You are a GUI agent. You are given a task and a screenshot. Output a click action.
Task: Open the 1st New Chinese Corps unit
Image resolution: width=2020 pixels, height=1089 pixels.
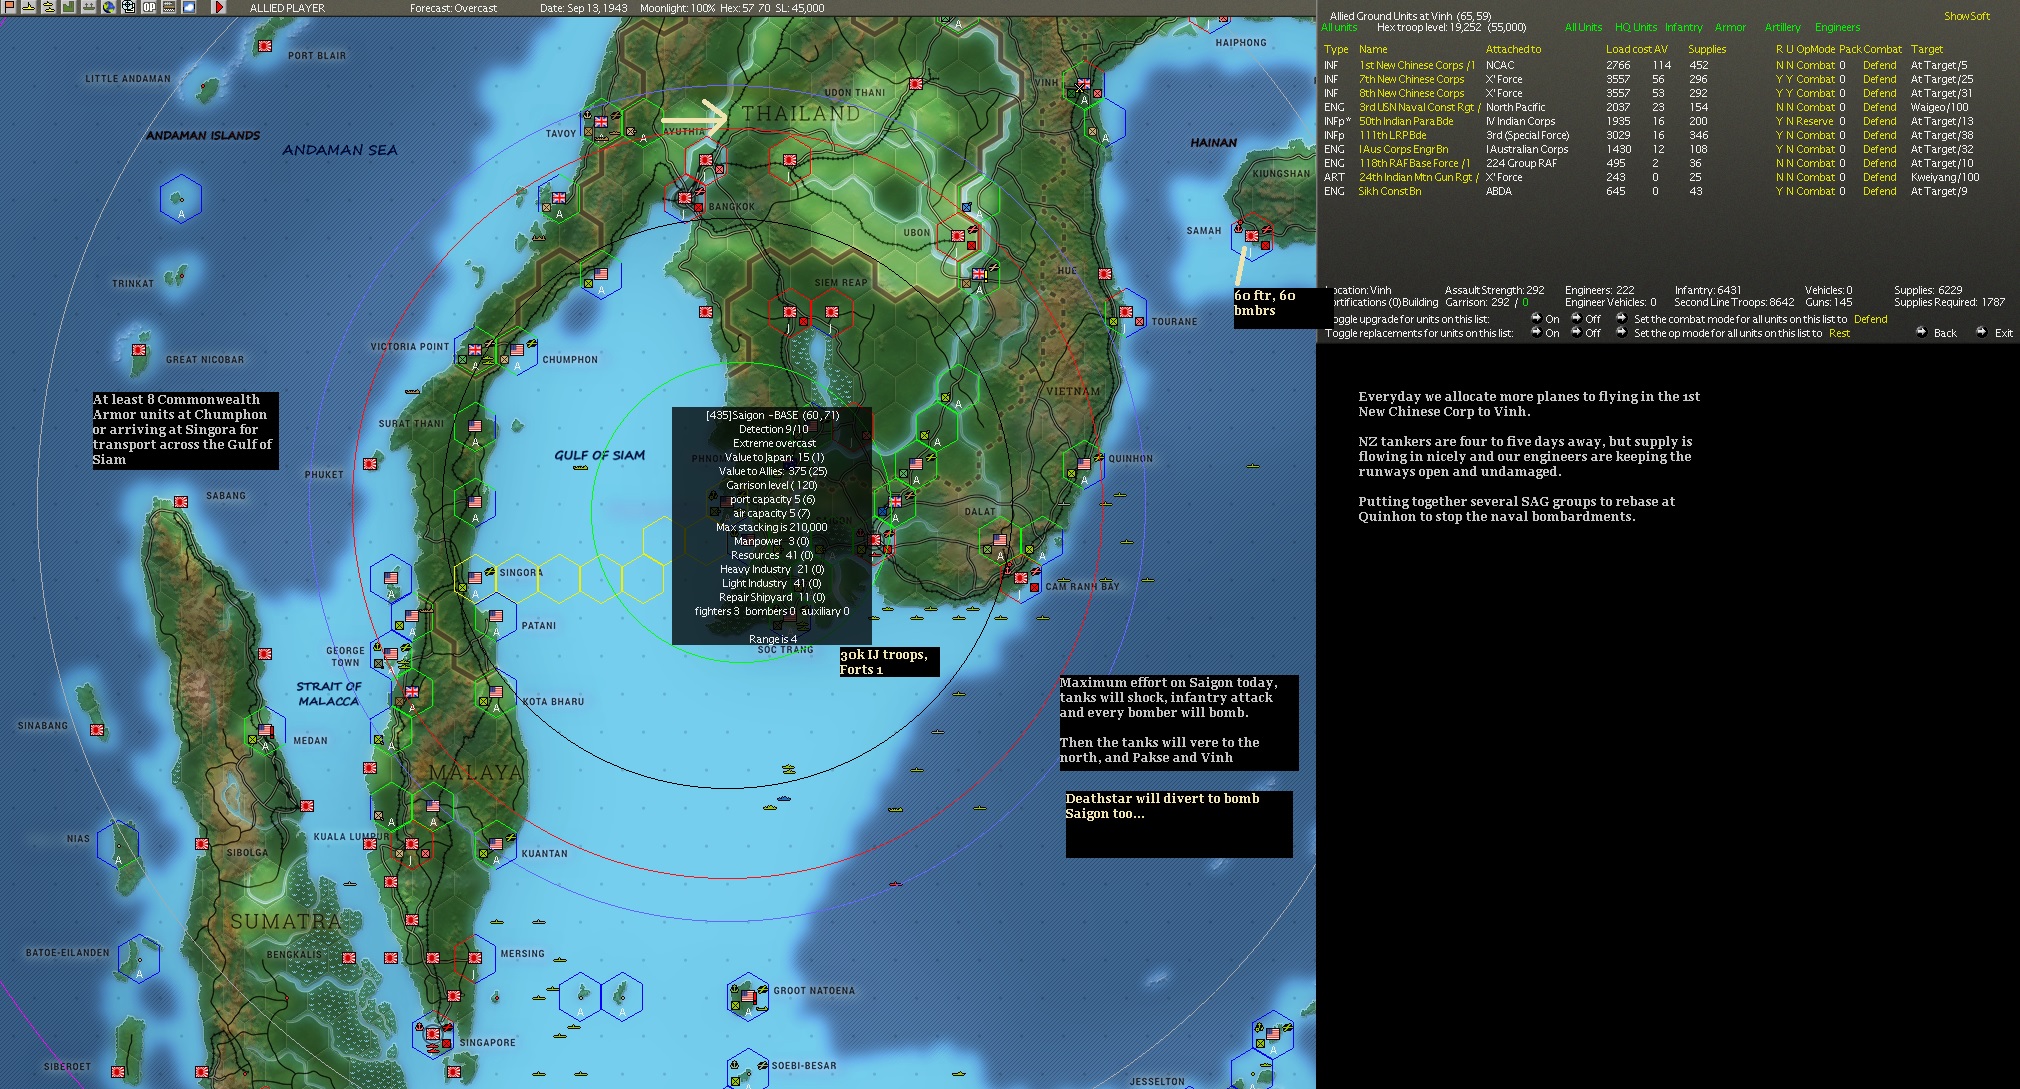pyautogui.click(x=1416, y=65)
